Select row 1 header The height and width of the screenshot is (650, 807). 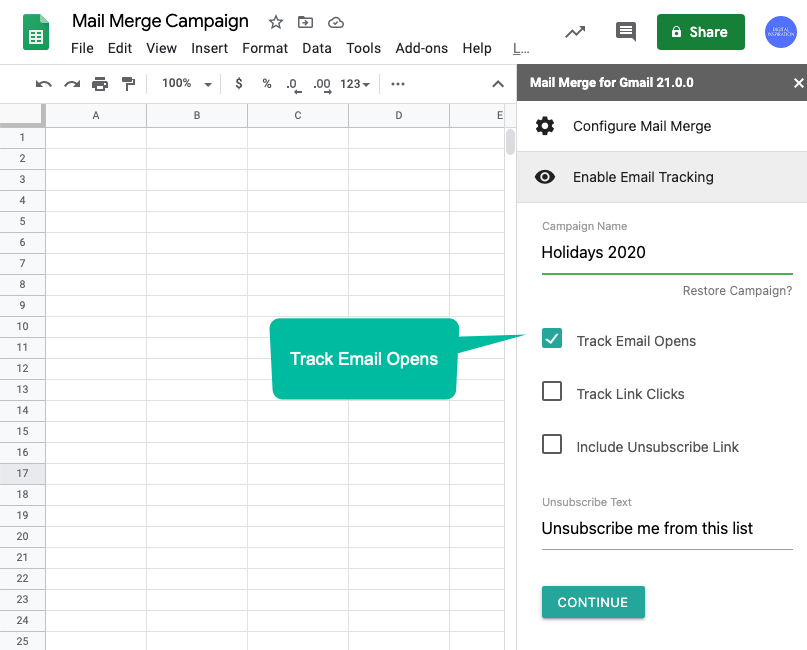point(22,137)
